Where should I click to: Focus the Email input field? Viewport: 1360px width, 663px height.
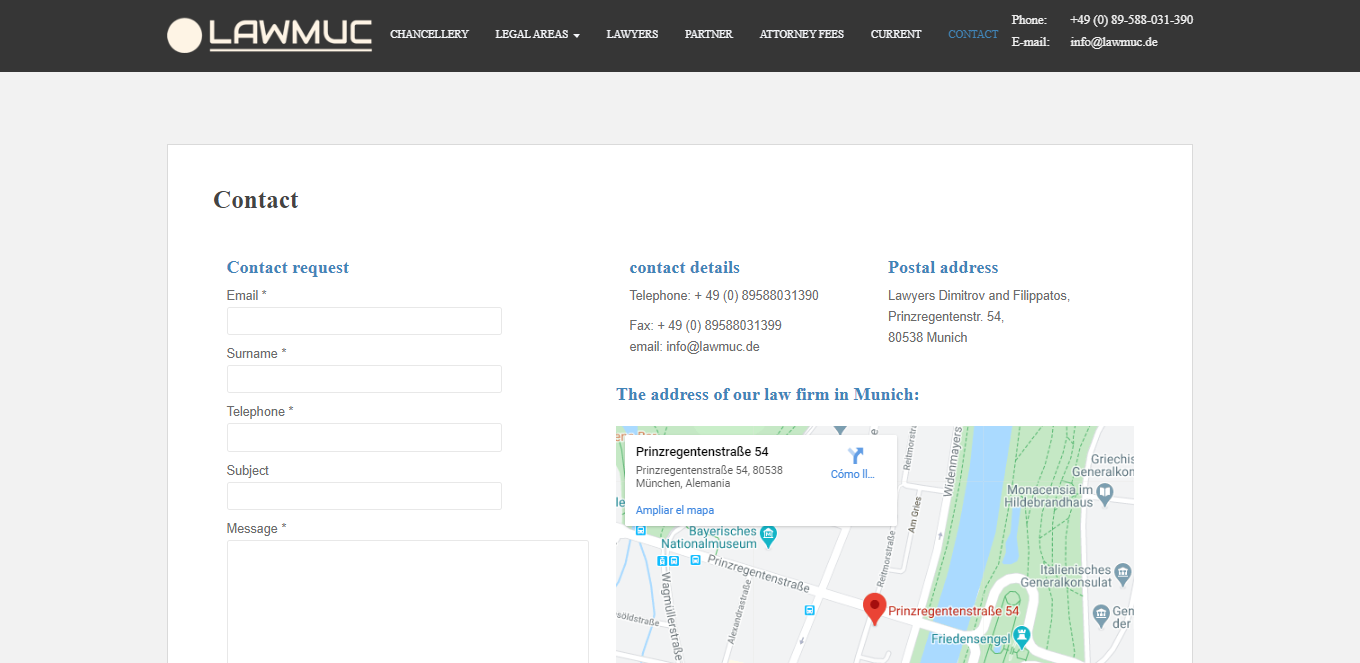(x=364, y=321)
